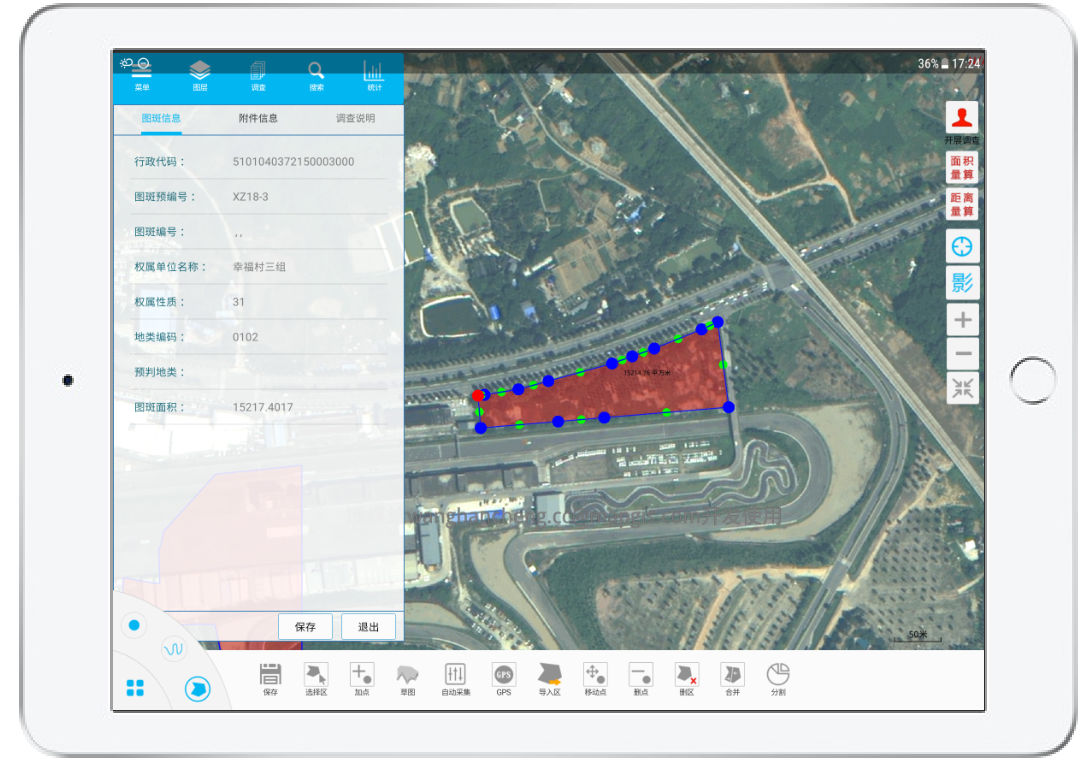Select the 加点 add point tool
Screen dimensions: 1087x776
coord(361,678)
